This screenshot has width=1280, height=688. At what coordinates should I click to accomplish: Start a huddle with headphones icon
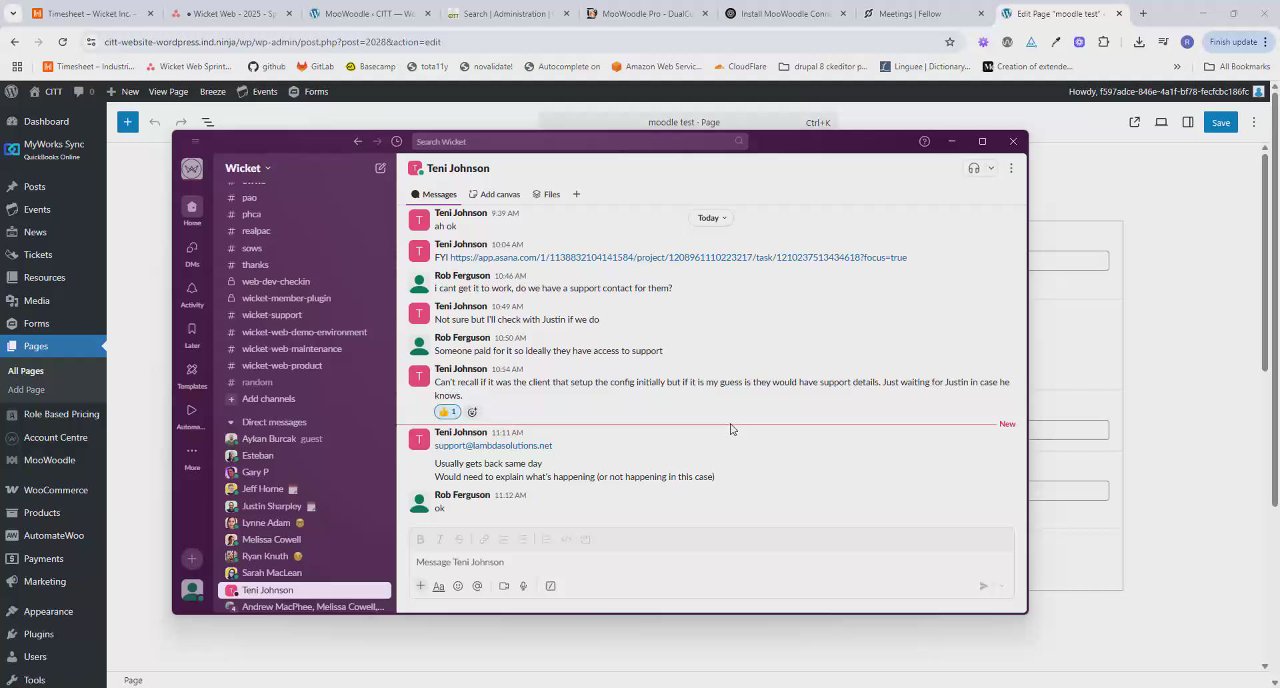974,168
